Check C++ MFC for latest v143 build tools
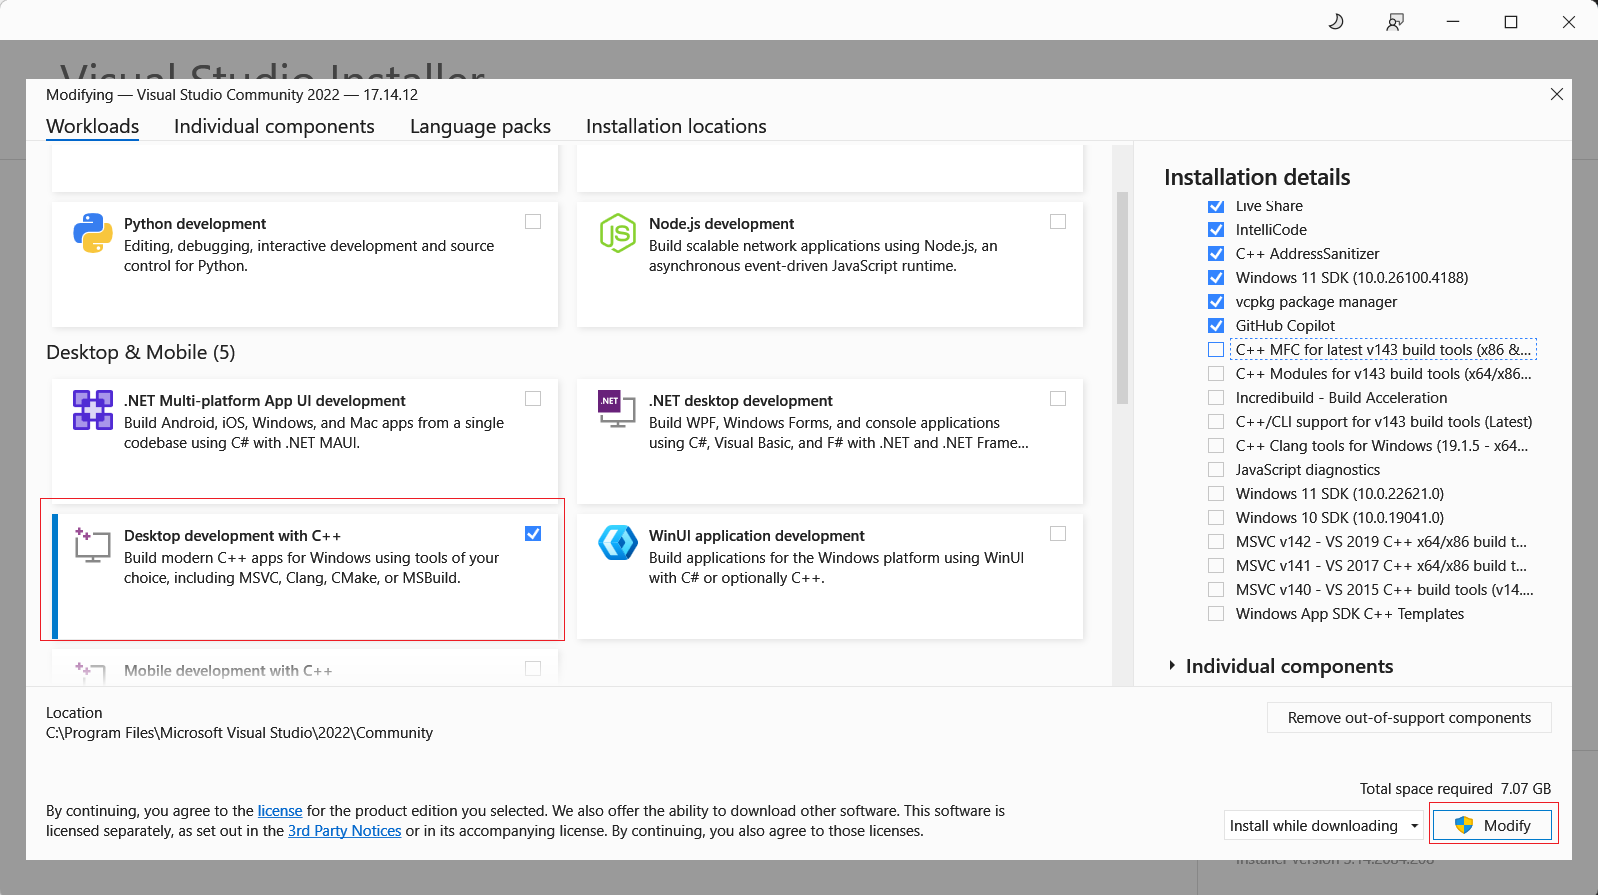The width and height of the screenshot is (1598, 895). click(x=1216, y=350)
